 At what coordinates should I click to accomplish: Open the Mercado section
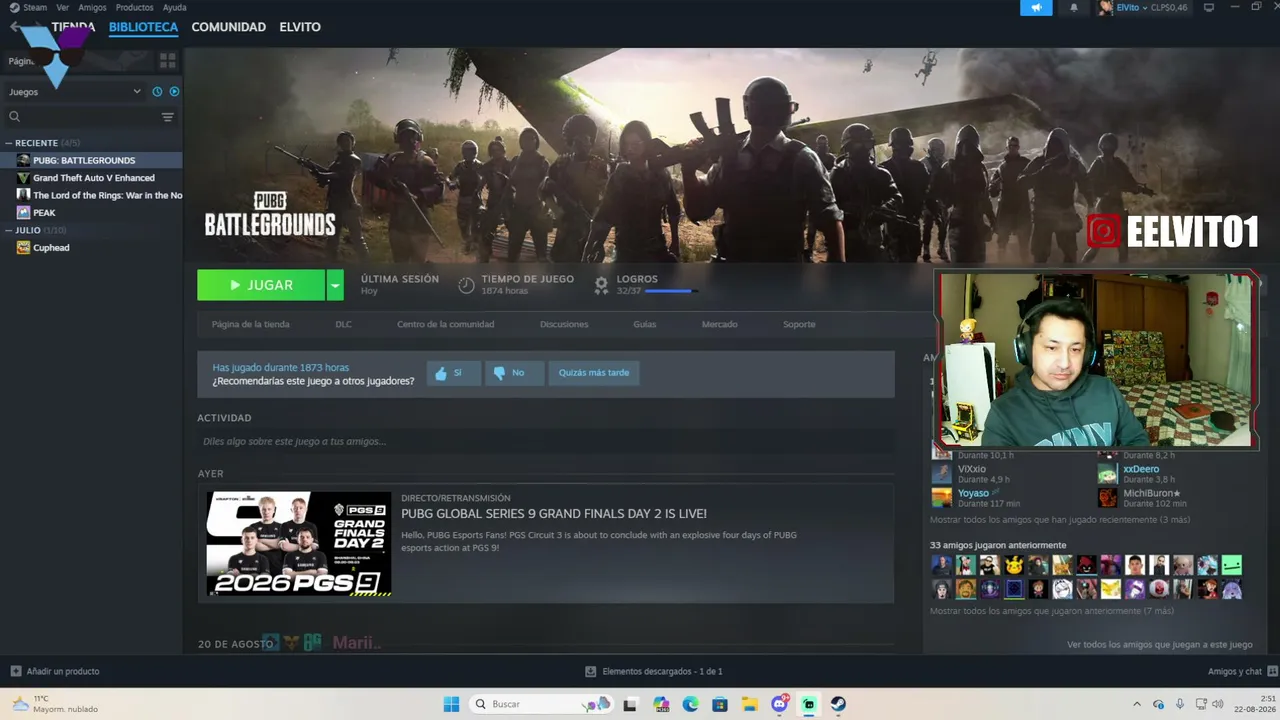point(719,324)
